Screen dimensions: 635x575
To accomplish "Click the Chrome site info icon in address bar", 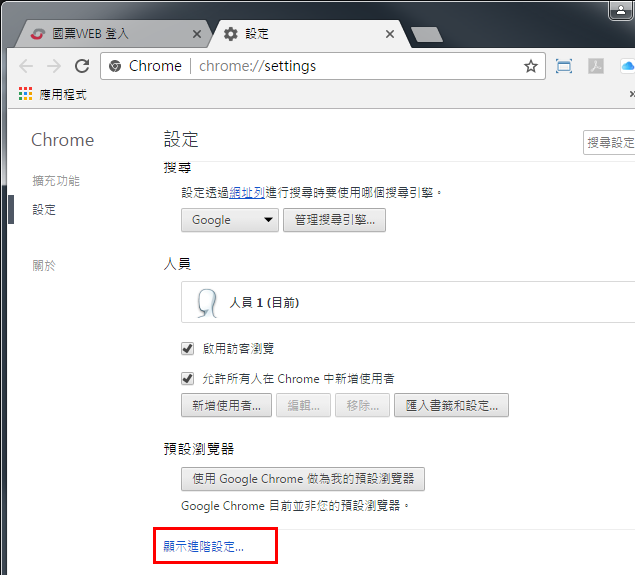I will tap(115, 66).
